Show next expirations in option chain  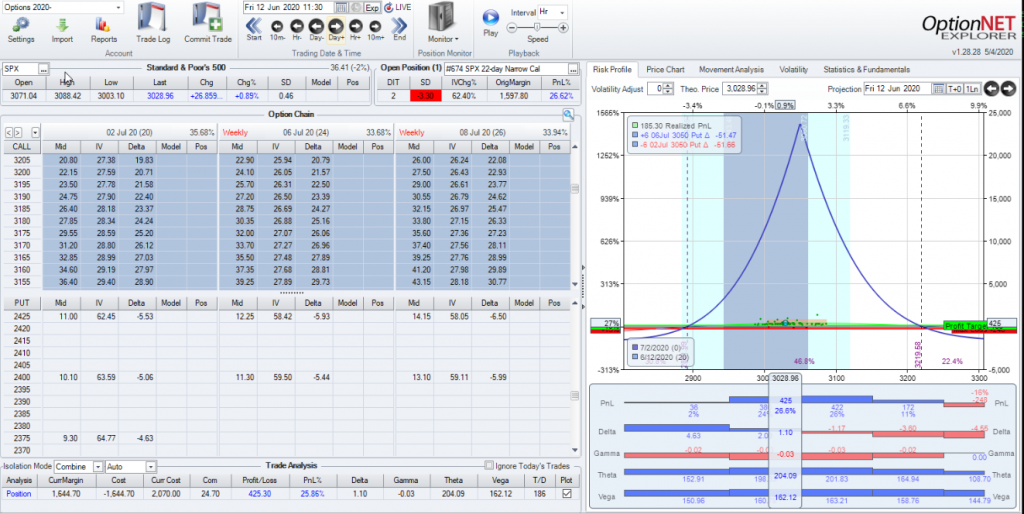(18, 132)
